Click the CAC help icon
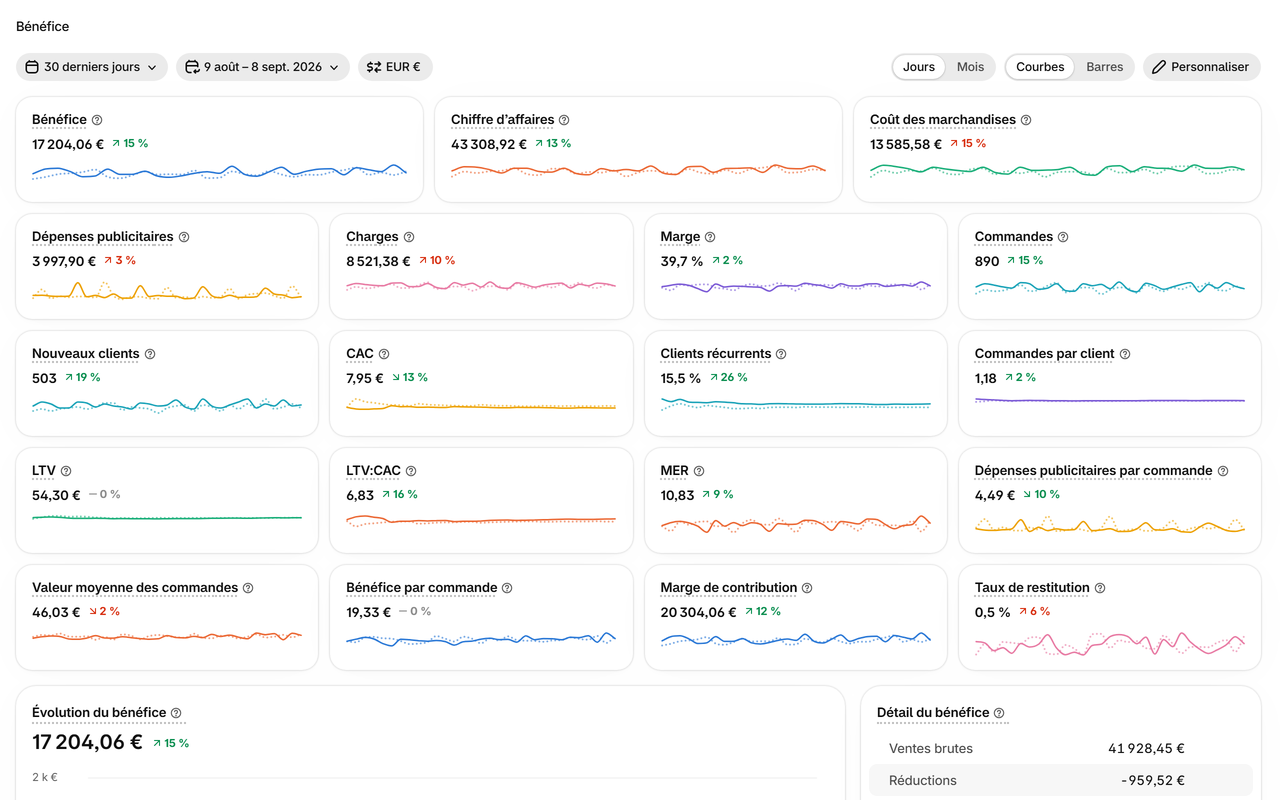The height and width of the screenshot is (800, 1280). (384, 354)
